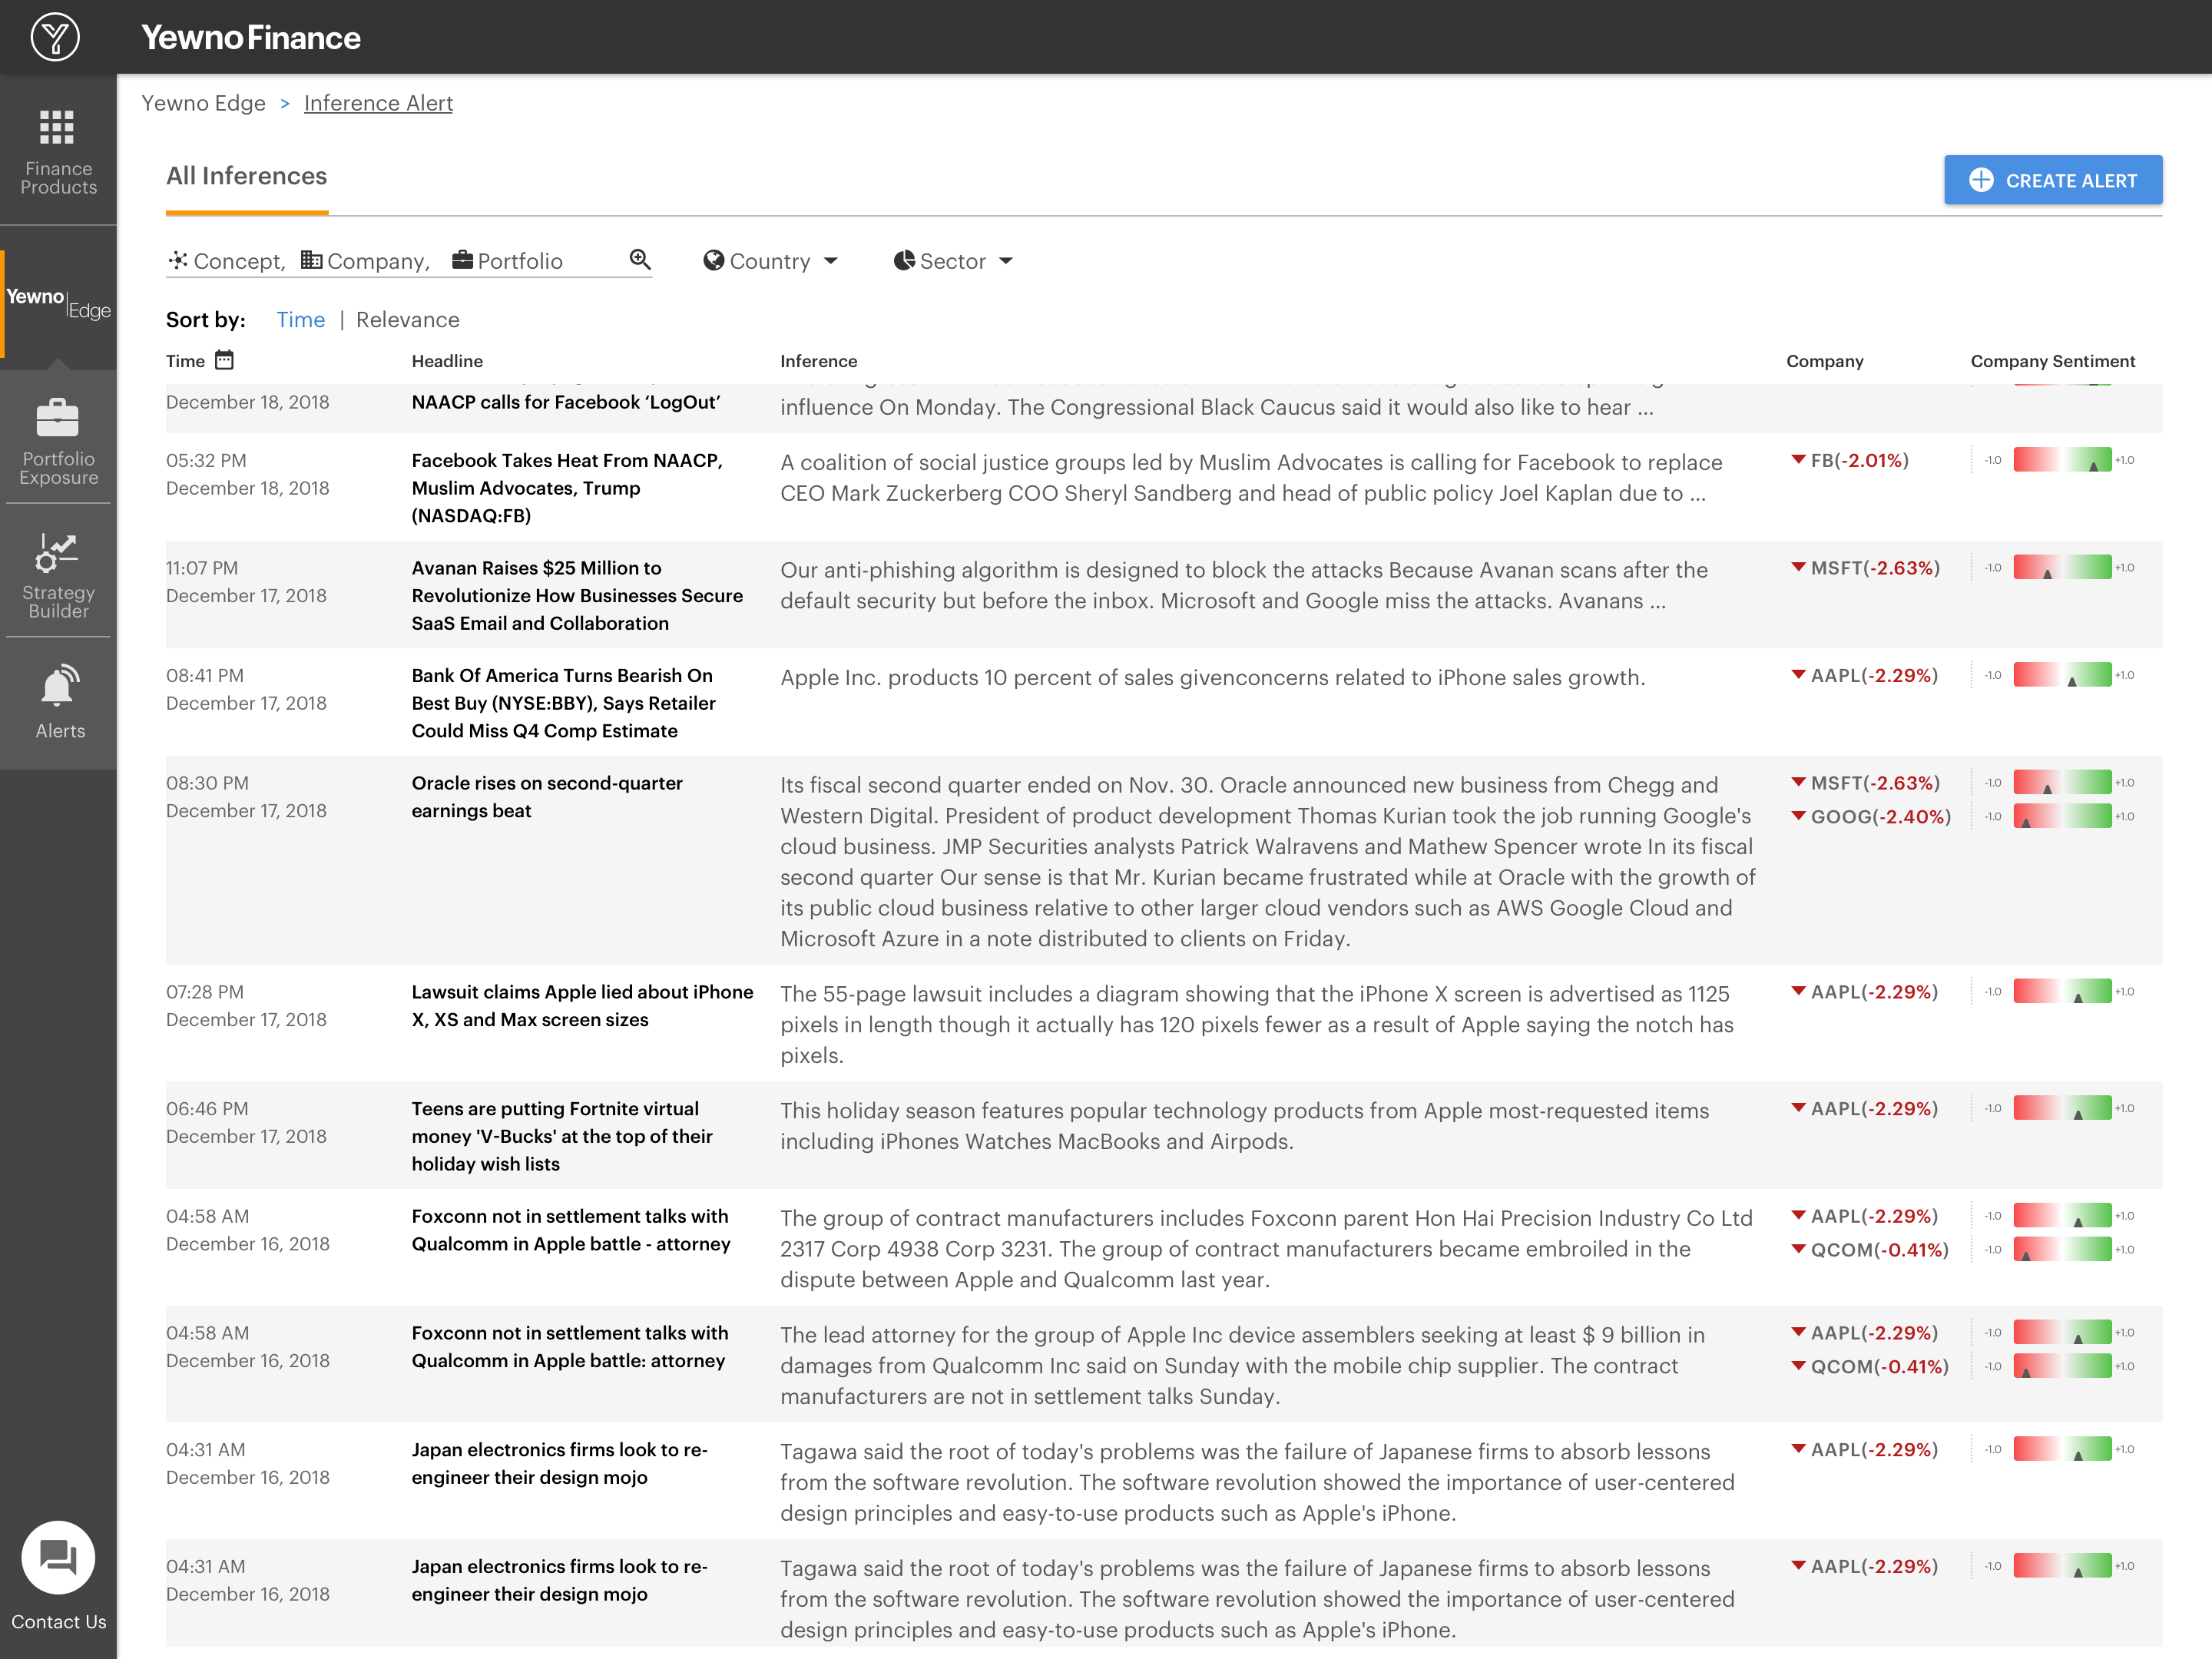
Task: Click Yewno Finance title
Action: point(251,37)
